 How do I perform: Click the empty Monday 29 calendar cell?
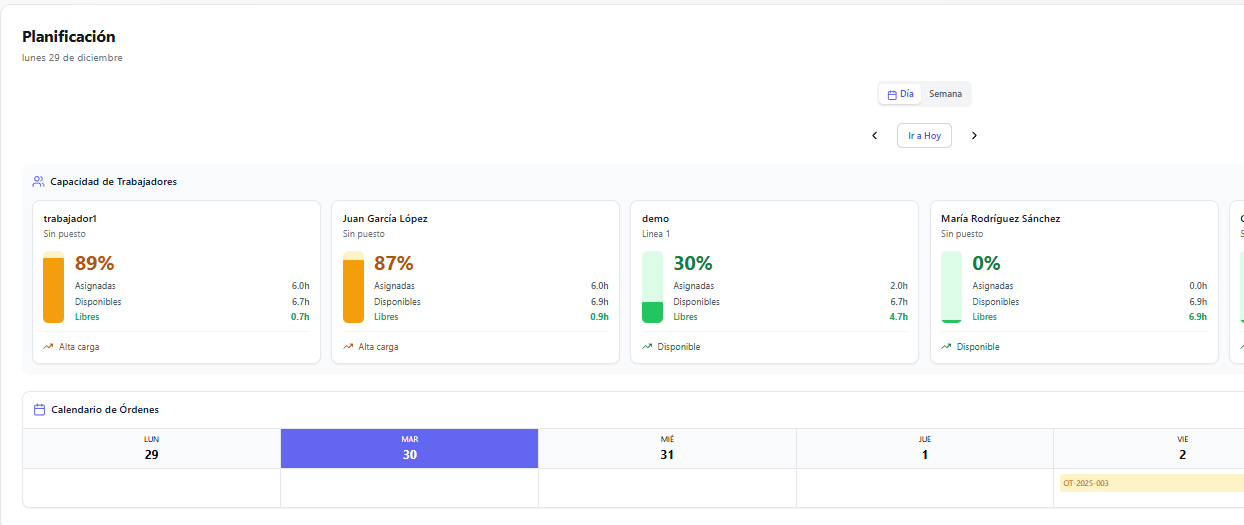point(151,488)
